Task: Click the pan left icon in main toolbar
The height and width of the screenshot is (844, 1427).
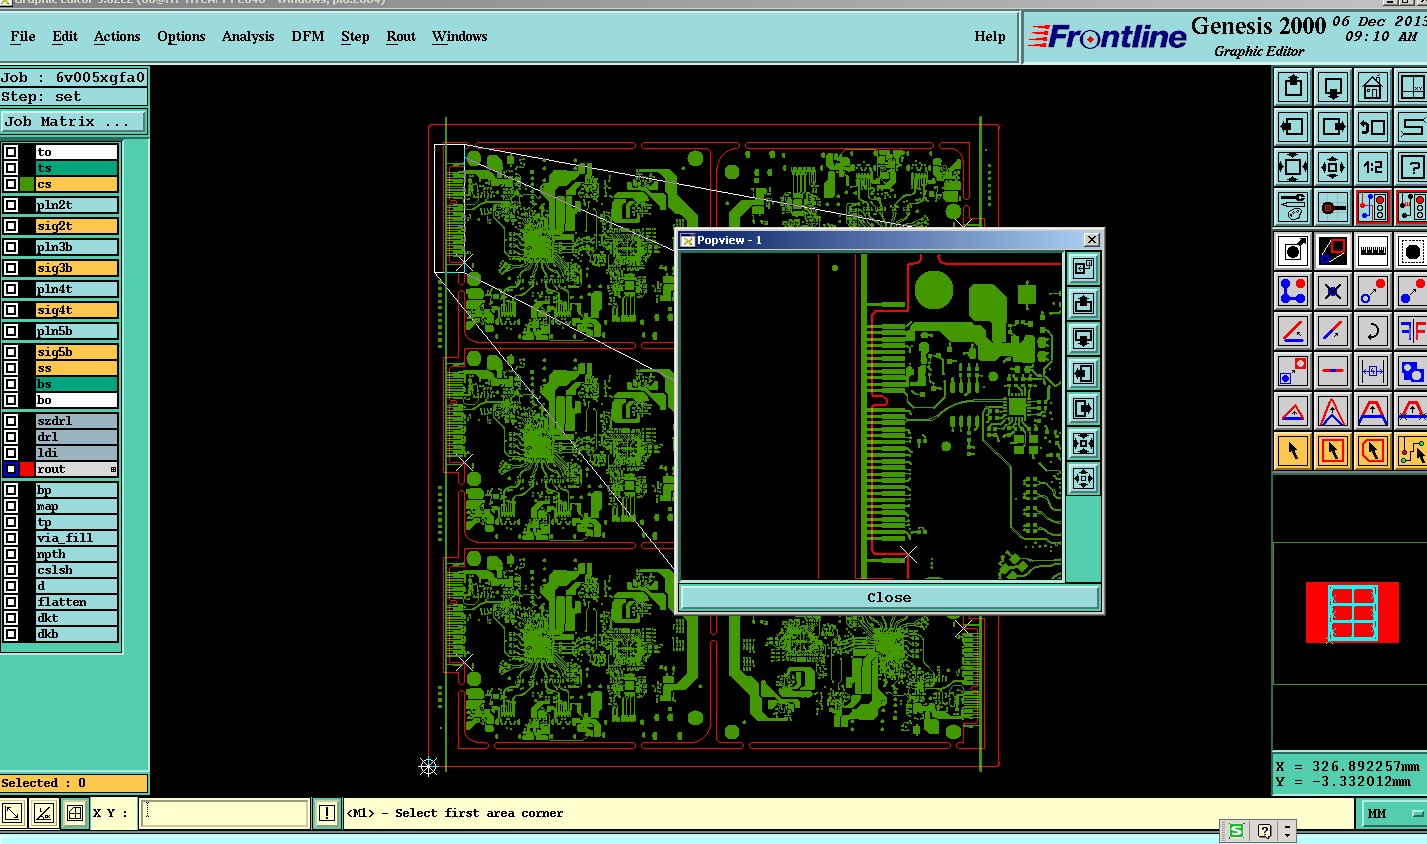Action: (1293, 127)
